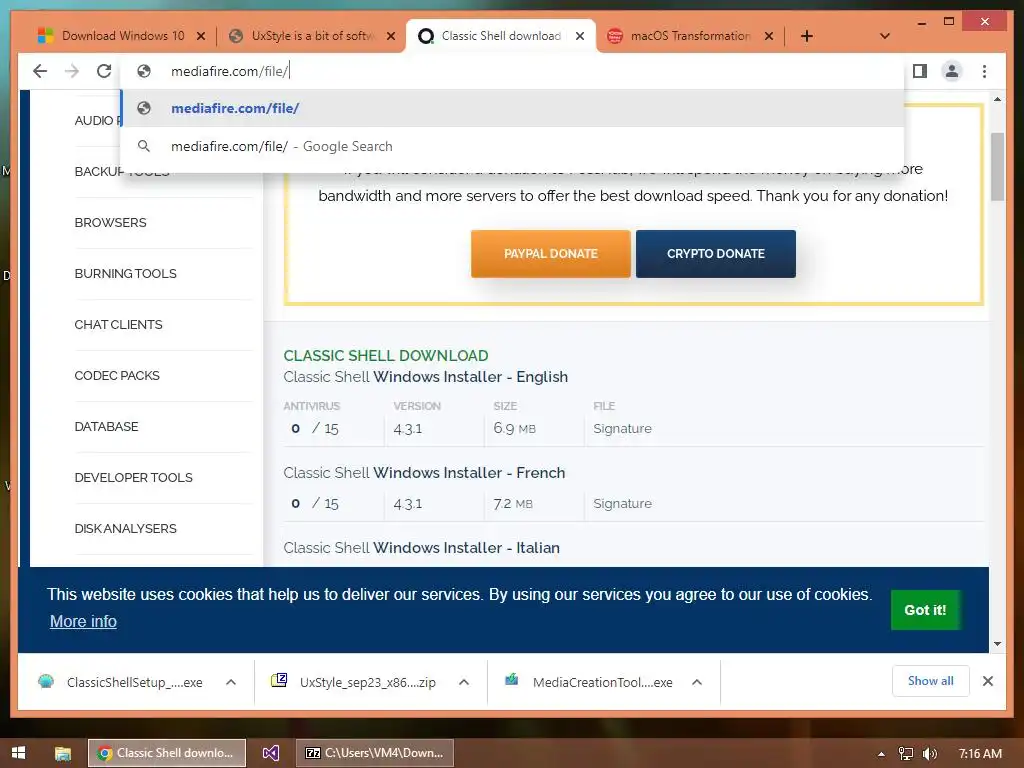Show hidden system tray icons
Image resolution: width=1024 pixels, height=768 pixels.
pyautogui.click(x=881, y=754)
